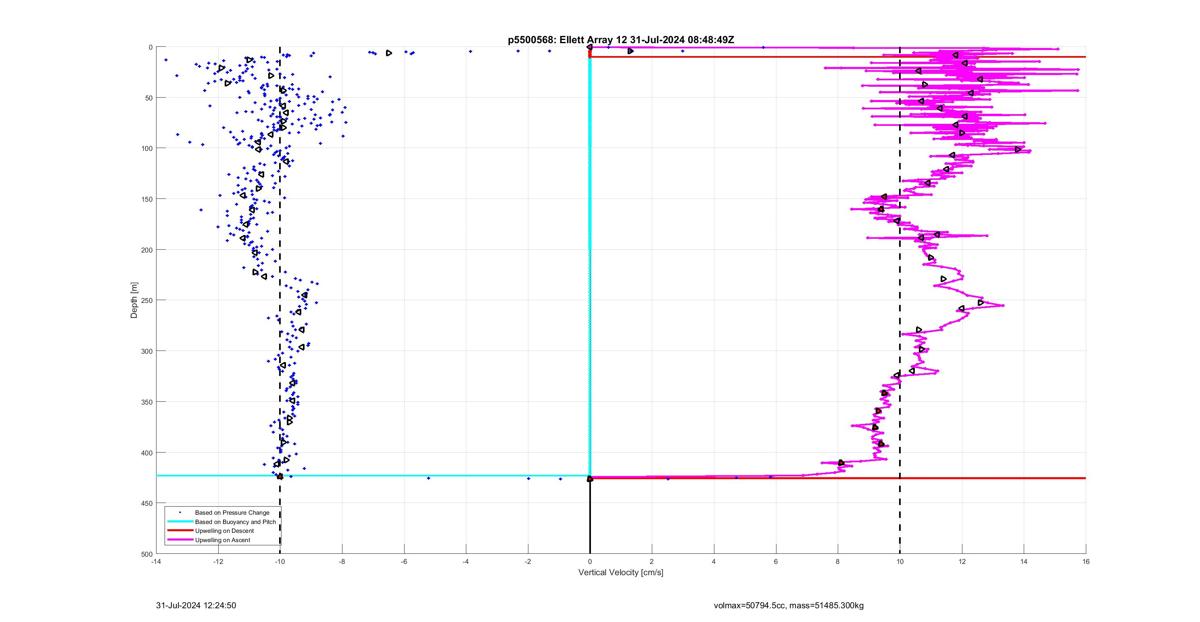
Task: Click velocity axis tick label '14'
Action: point(1024,562)
